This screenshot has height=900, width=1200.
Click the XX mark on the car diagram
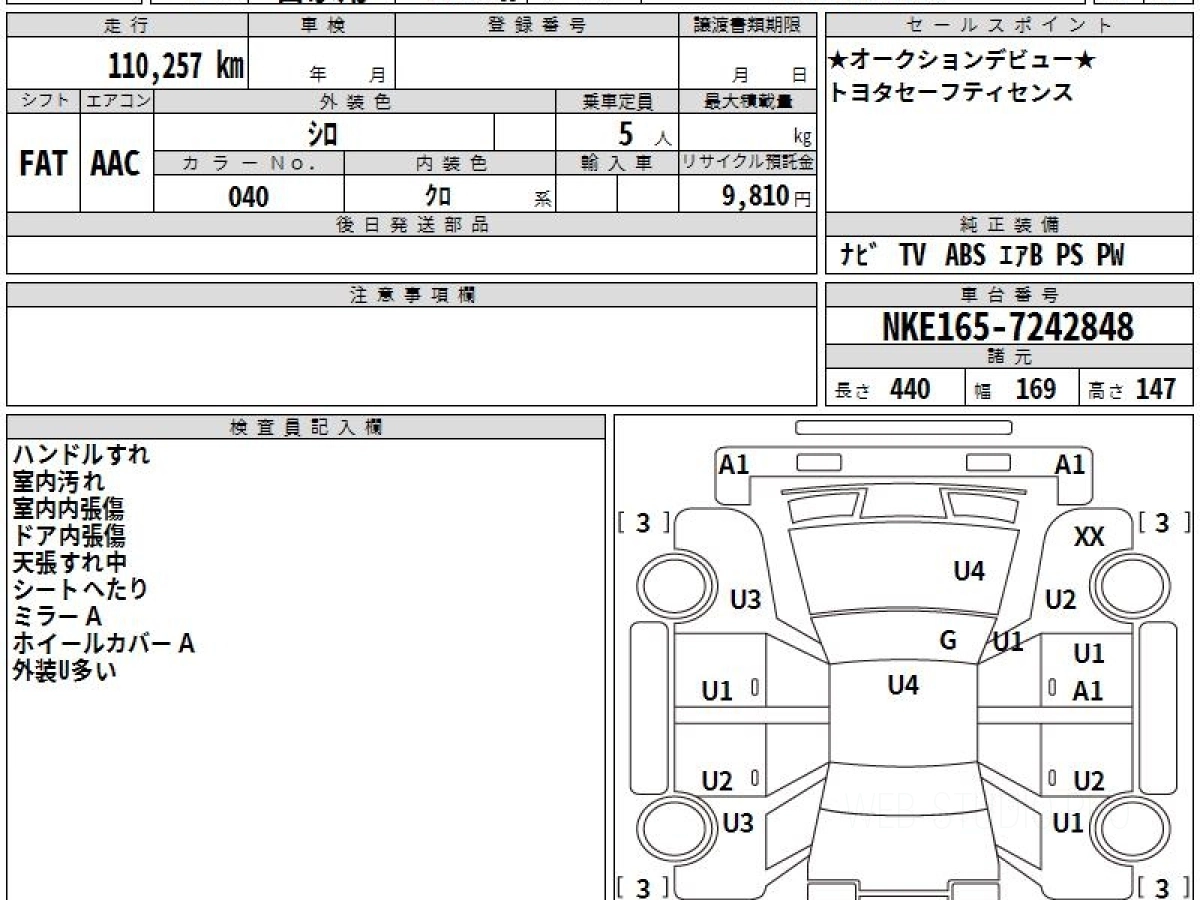coord(1089,537)
